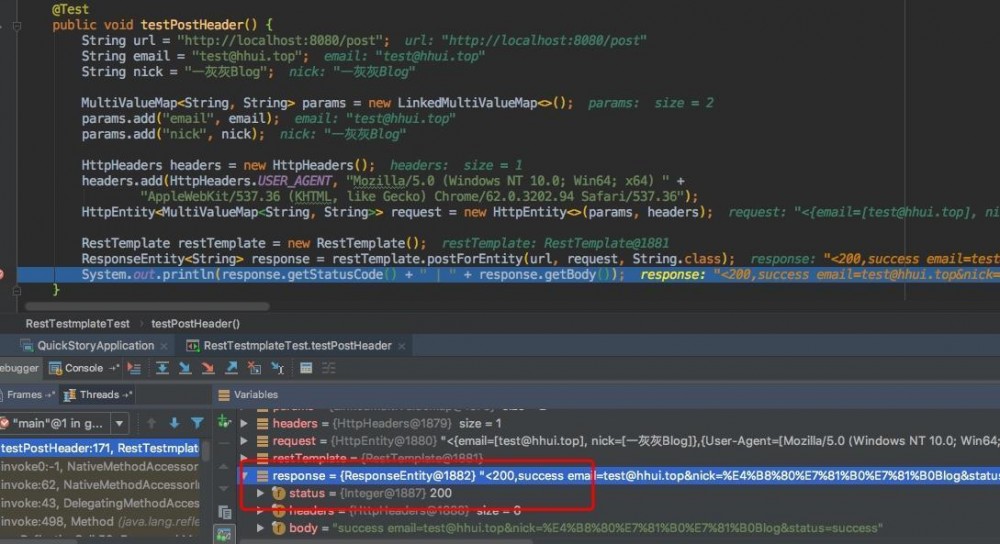
Task: Click the frames list vertical scrollbar
Action: tap(206, 450)
